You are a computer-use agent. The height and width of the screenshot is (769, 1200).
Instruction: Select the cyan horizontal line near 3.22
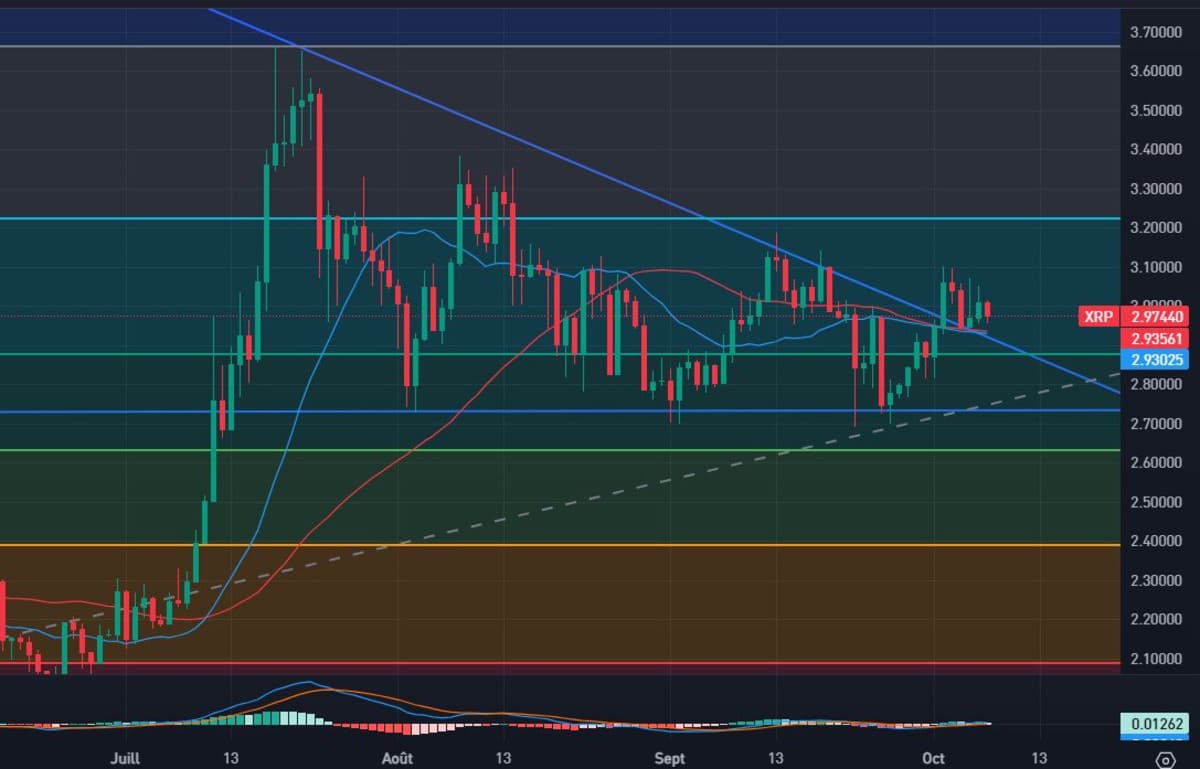(x=600, y=218)
